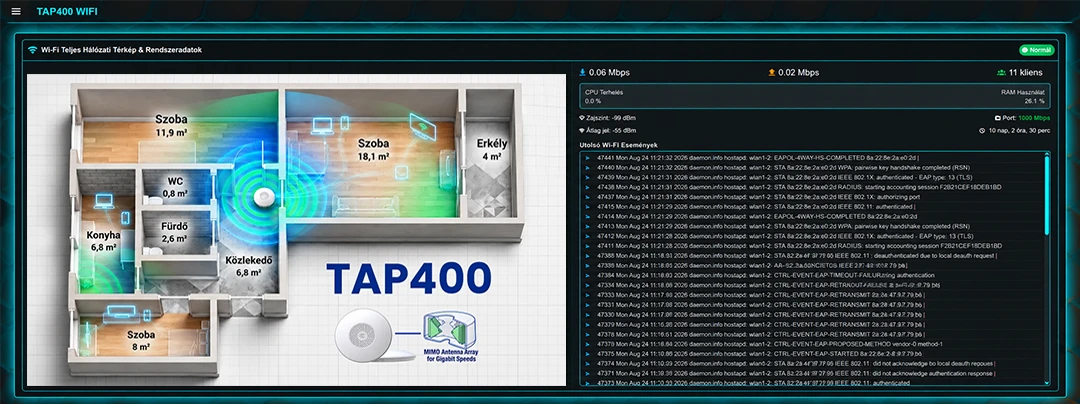1080x404 pixels.
Task: Click the Erkély 4 m² balcony label
Action: 492,149
